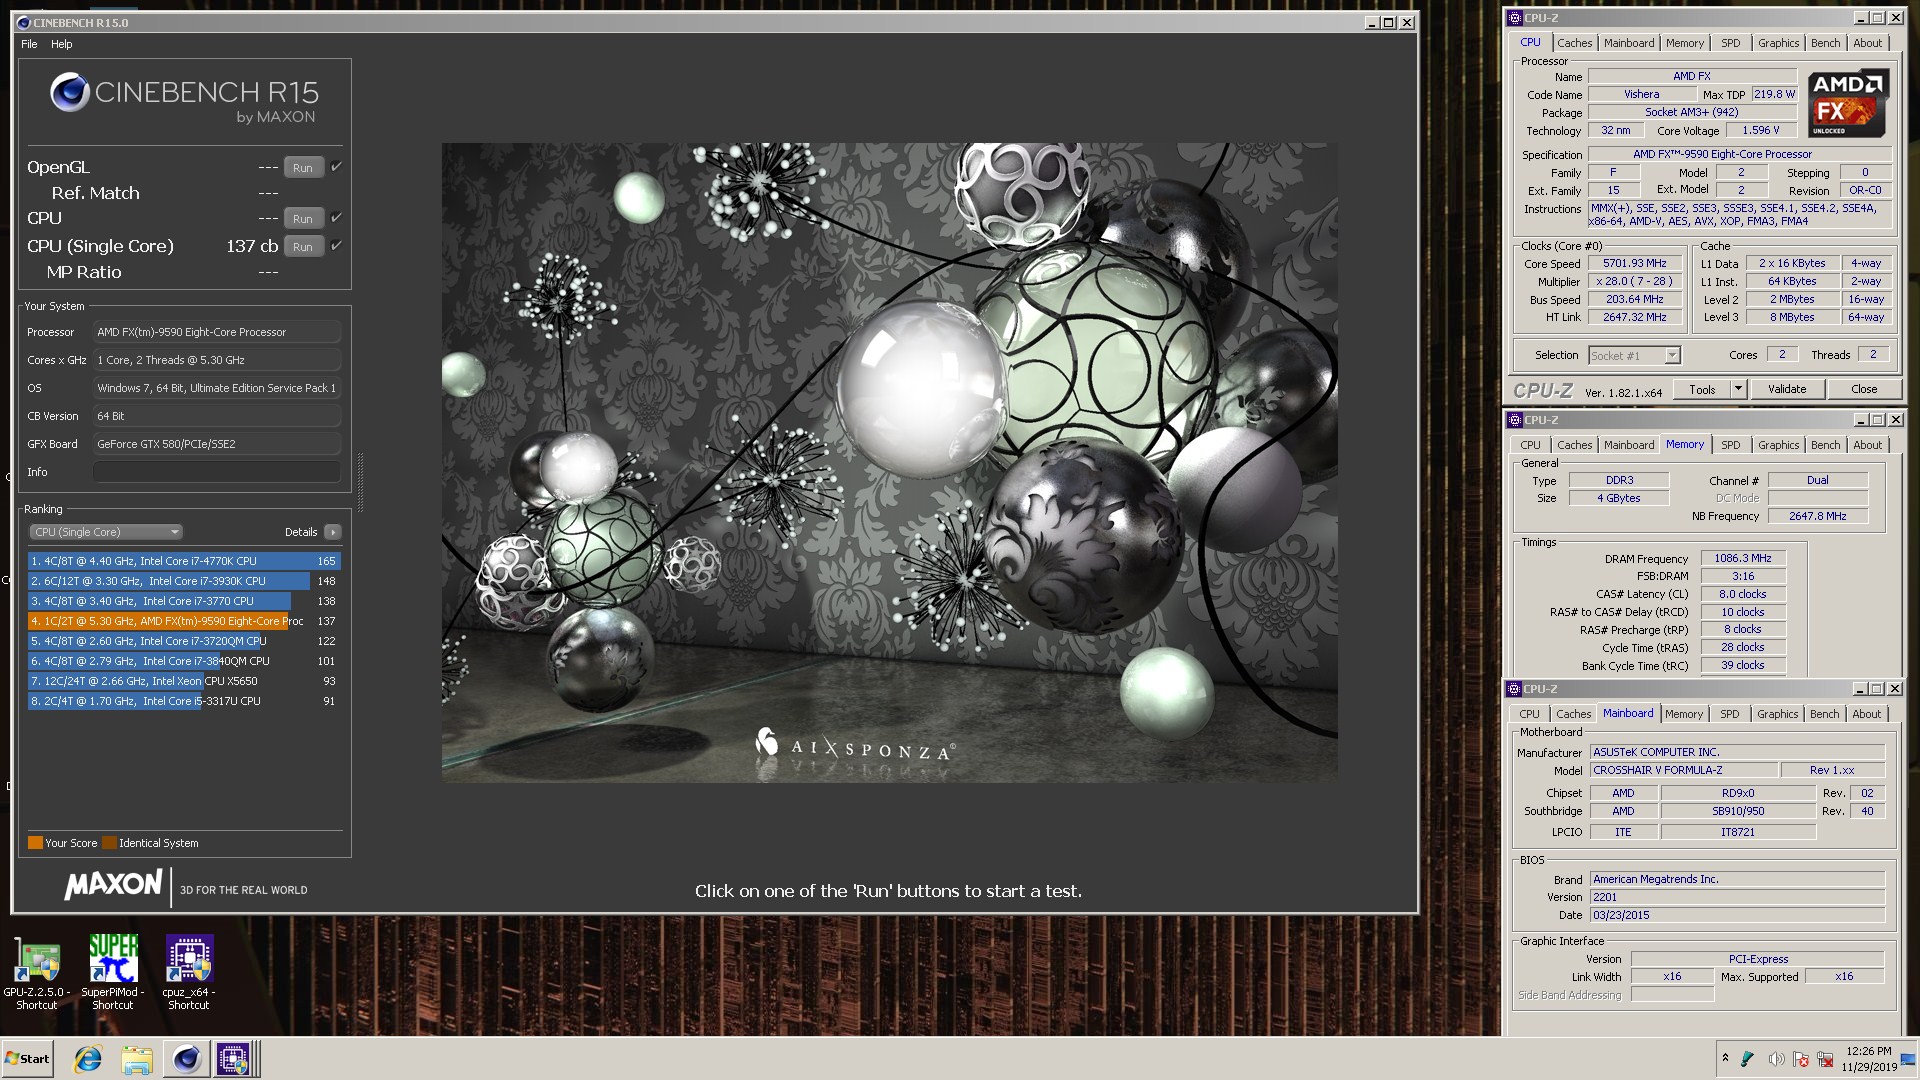Click the system clock in tray

coord(1868,1059)
